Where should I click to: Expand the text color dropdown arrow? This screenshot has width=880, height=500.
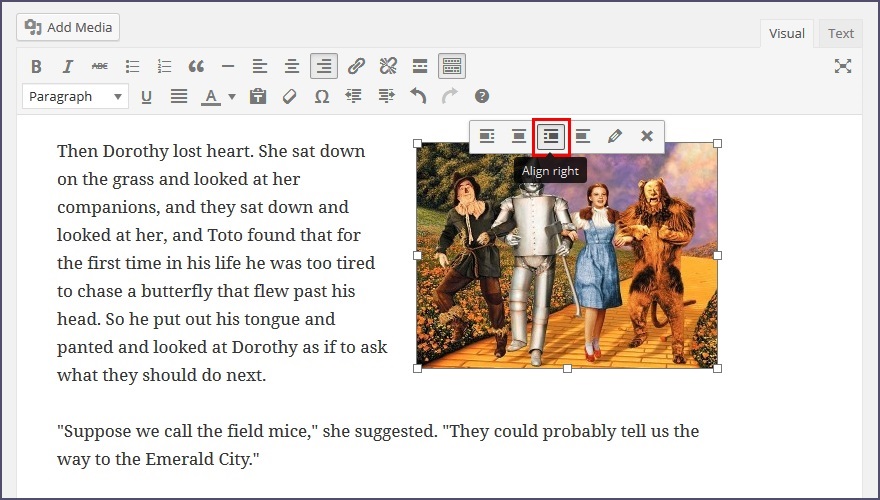point(232,97)
